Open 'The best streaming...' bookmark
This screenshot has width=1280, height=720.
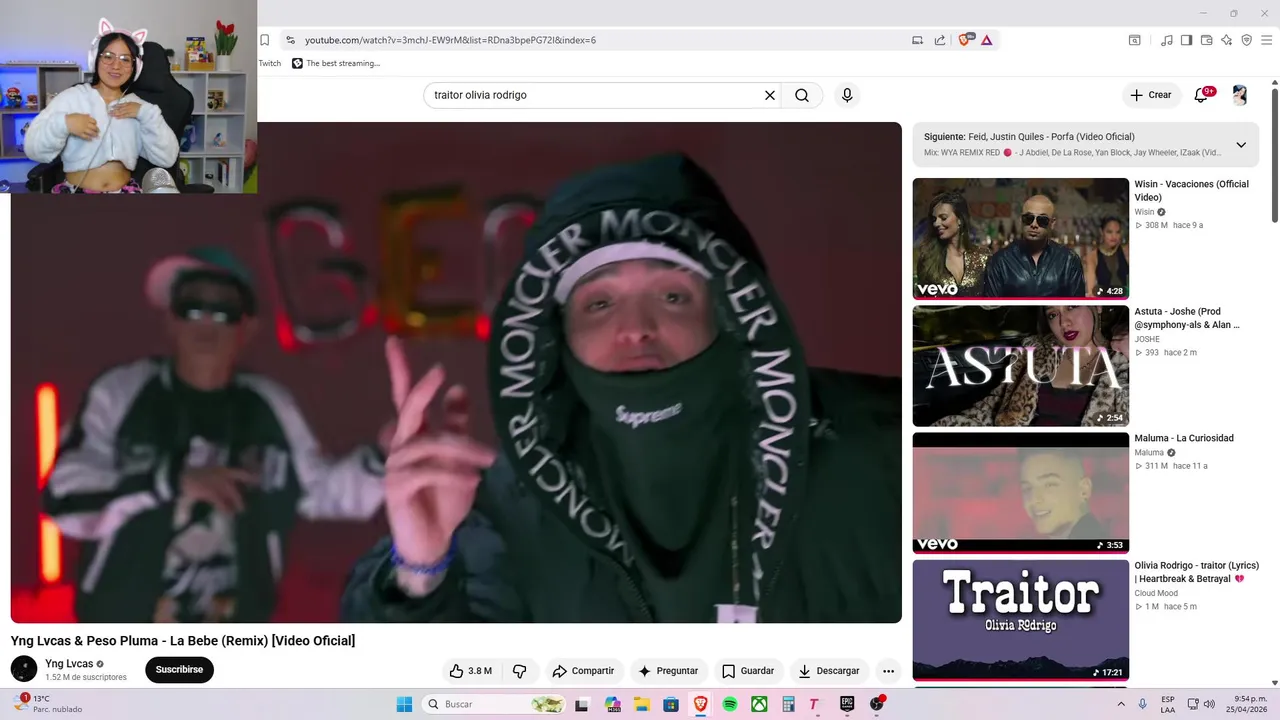coord(336,63)
